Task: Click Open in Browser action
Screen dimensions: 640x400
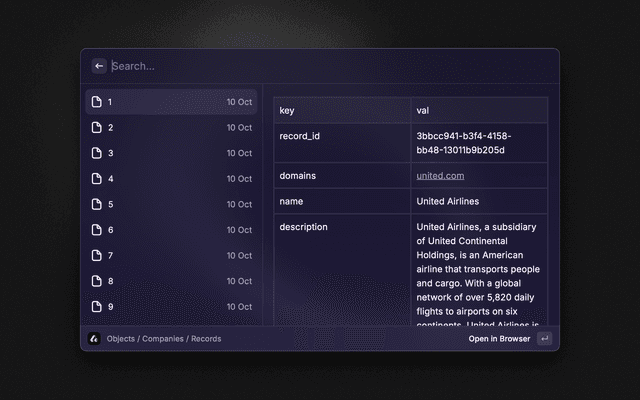Action: coord(499,339)
